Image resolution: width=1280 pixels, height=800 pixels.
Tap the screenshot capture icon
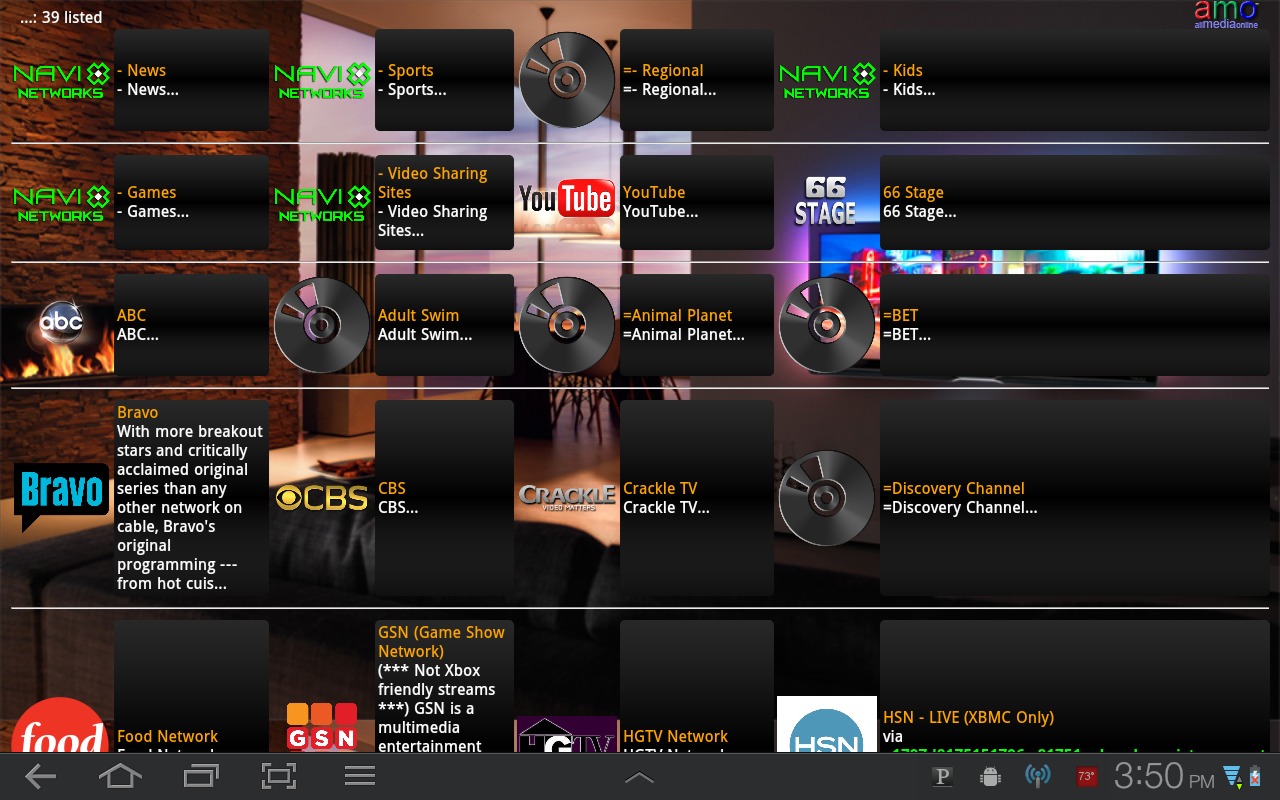click(279, 776)
